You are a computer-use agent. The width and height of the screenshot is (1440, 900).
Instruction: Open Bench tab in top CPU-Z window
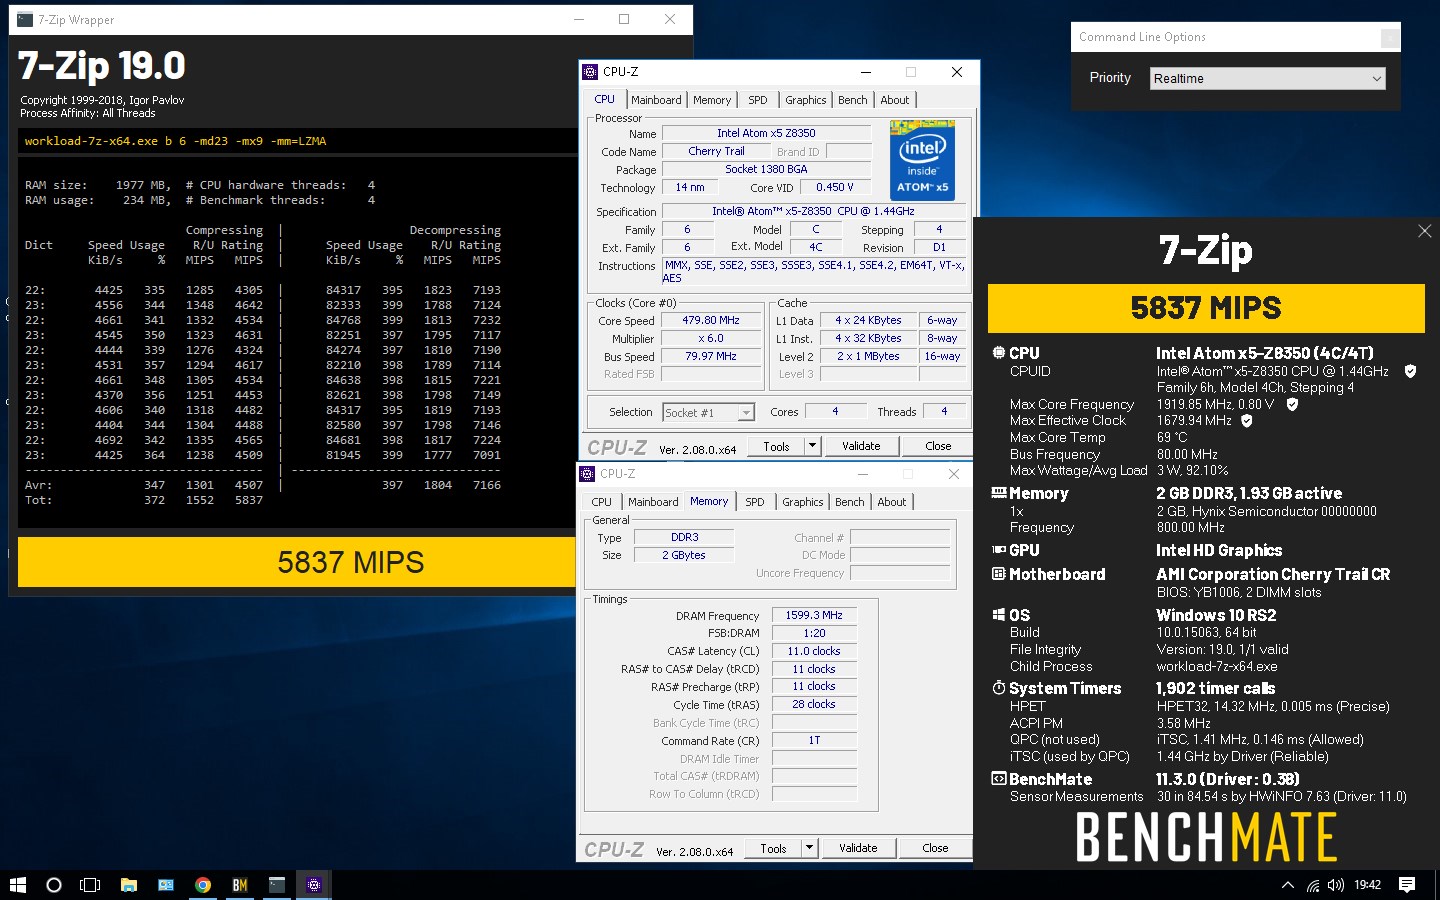pyautogui.click(x=853, y=100)
